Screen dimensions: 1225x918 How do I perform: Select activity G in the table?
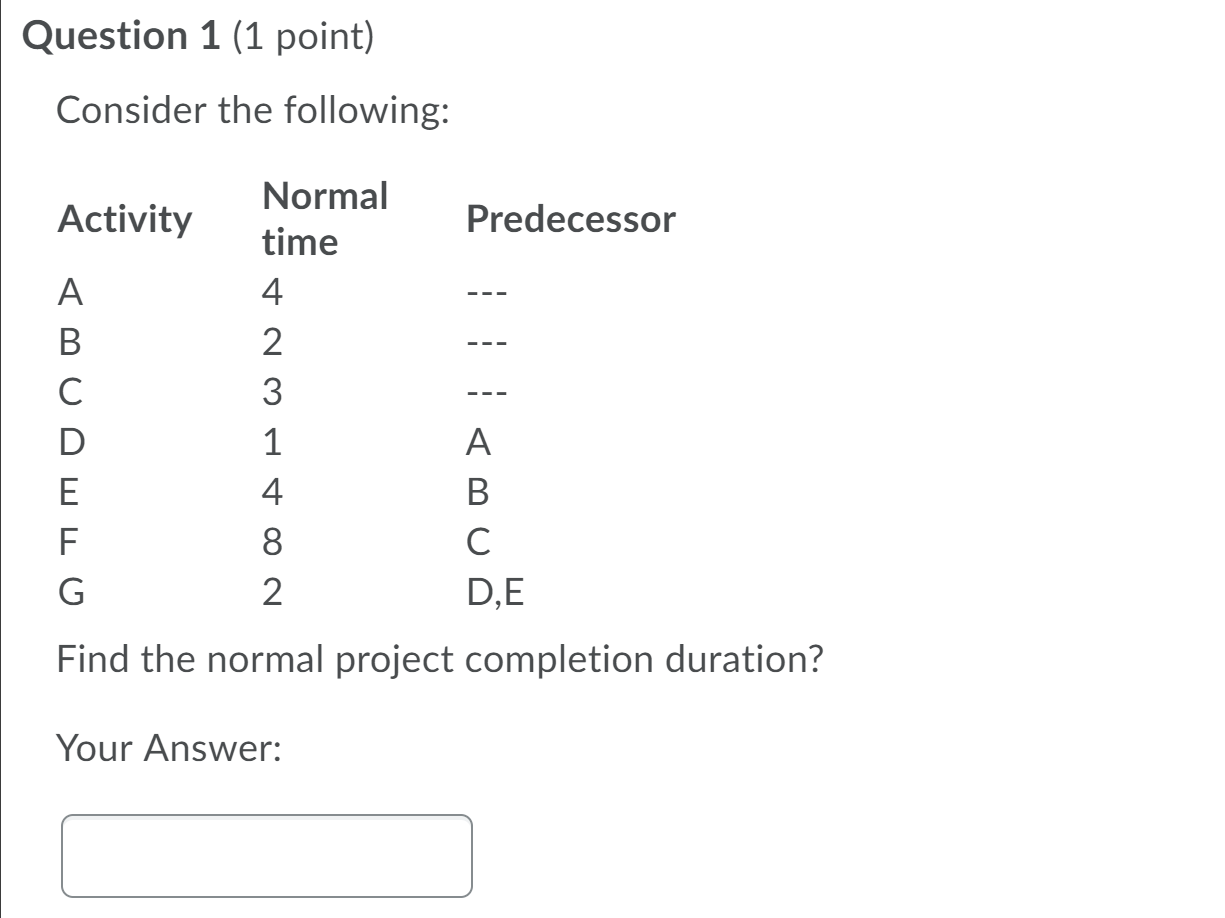68,588
